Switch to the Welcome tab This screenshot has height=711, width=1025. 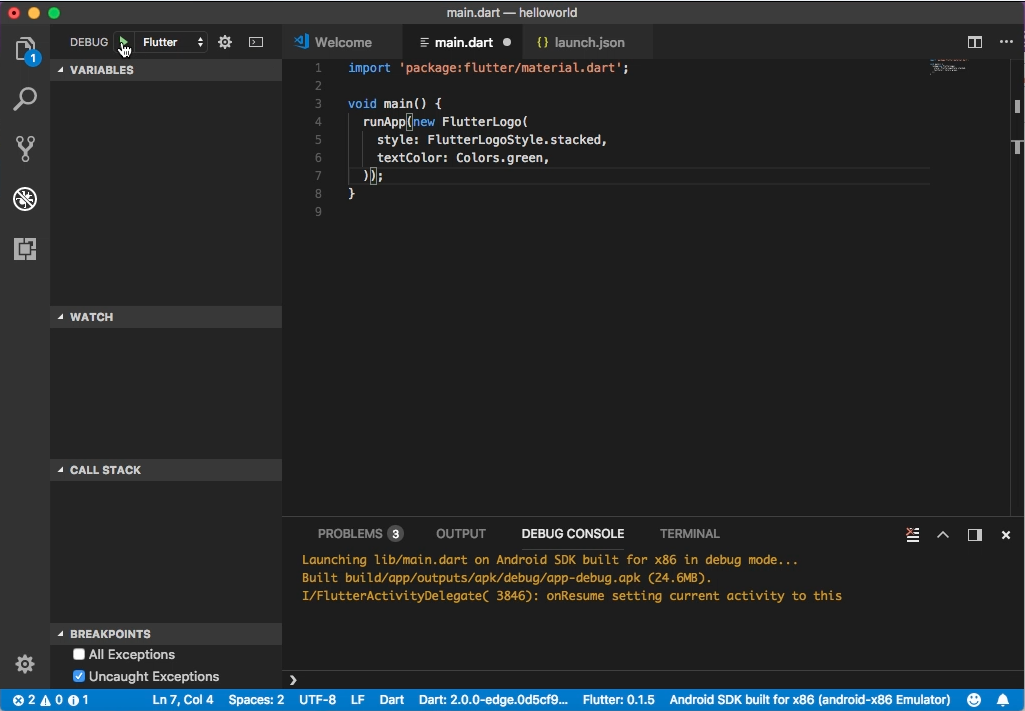coord(343,42)
